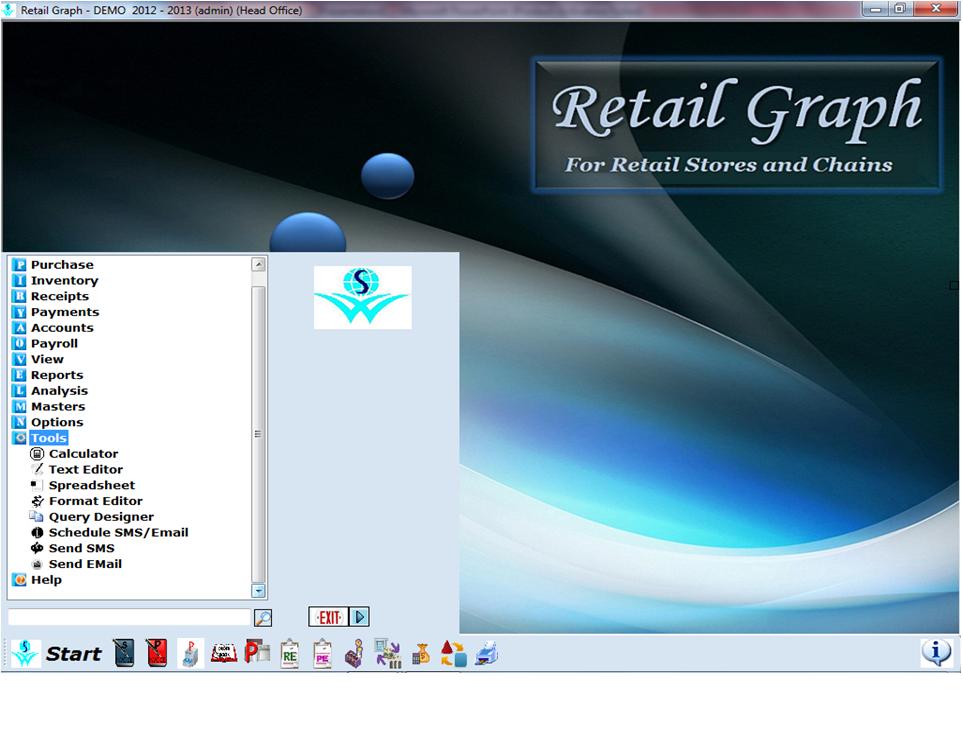
Task: Expand the Payments menu
Action: click(x=65, y=312)
